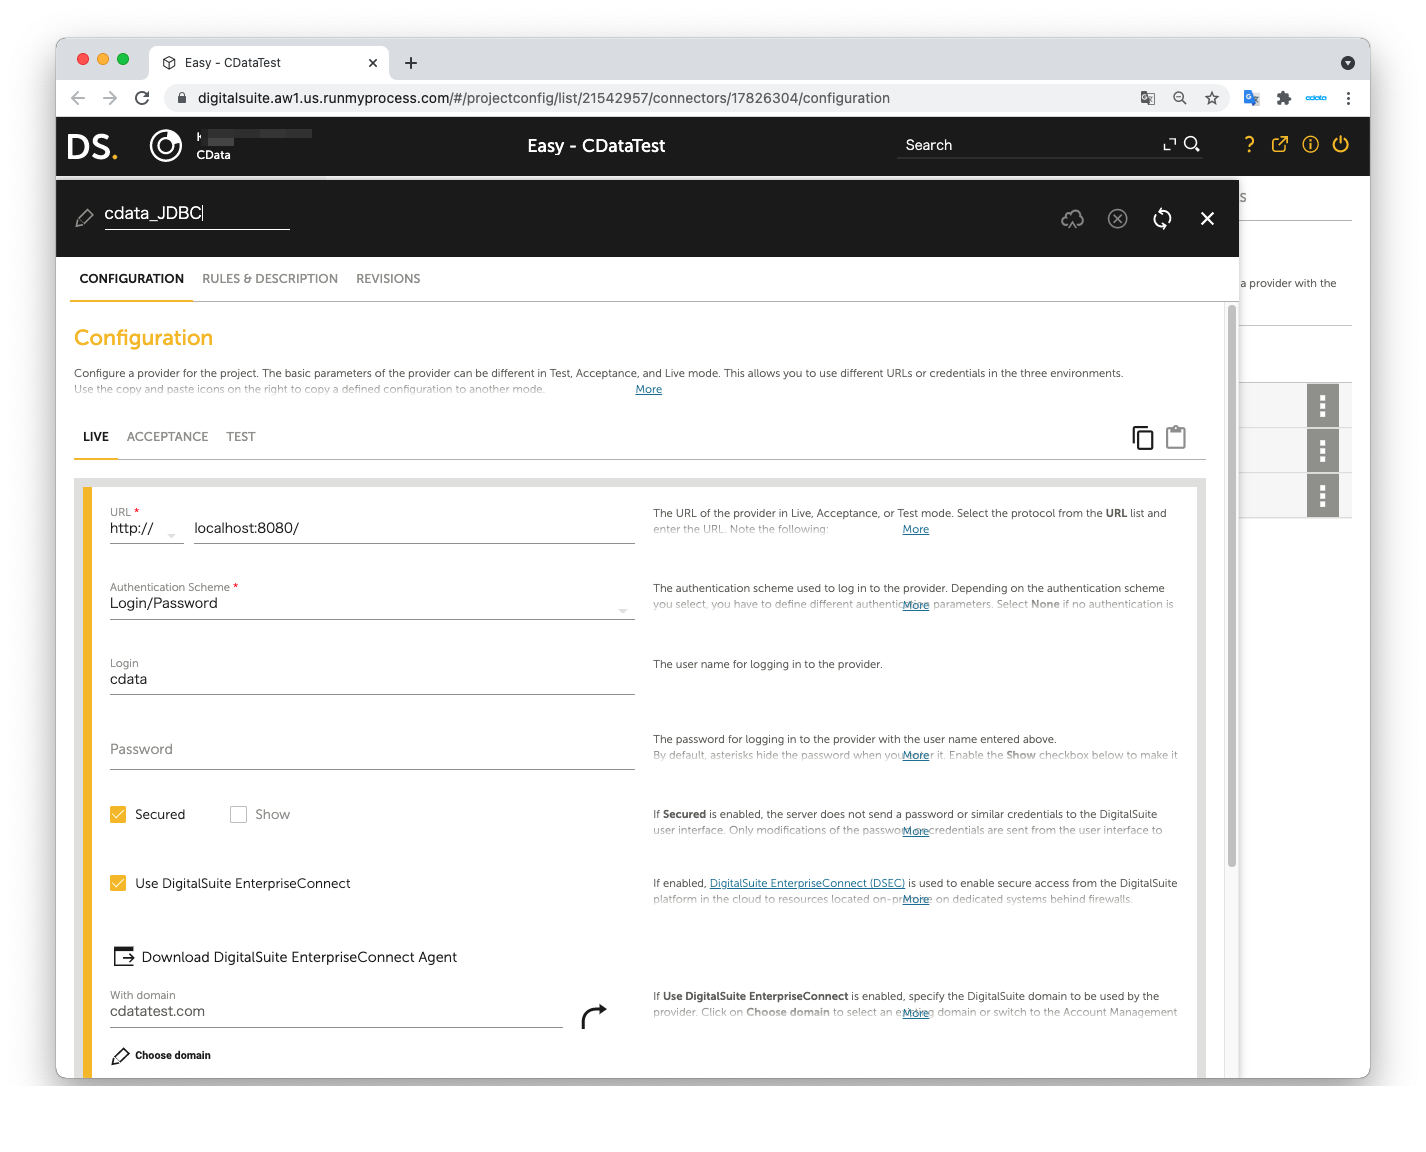Open the first three-dot row menu
1426x1152 pixels.
pyautogui.click(x=1322, y=405)
